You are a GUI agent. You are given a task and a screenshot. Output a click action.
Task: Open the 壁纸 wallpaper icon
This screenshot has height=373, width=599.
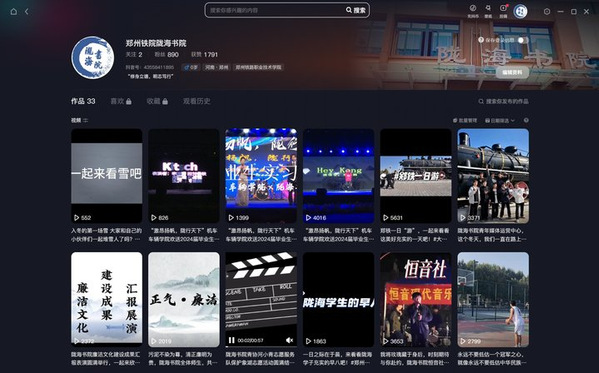[488, 11]
